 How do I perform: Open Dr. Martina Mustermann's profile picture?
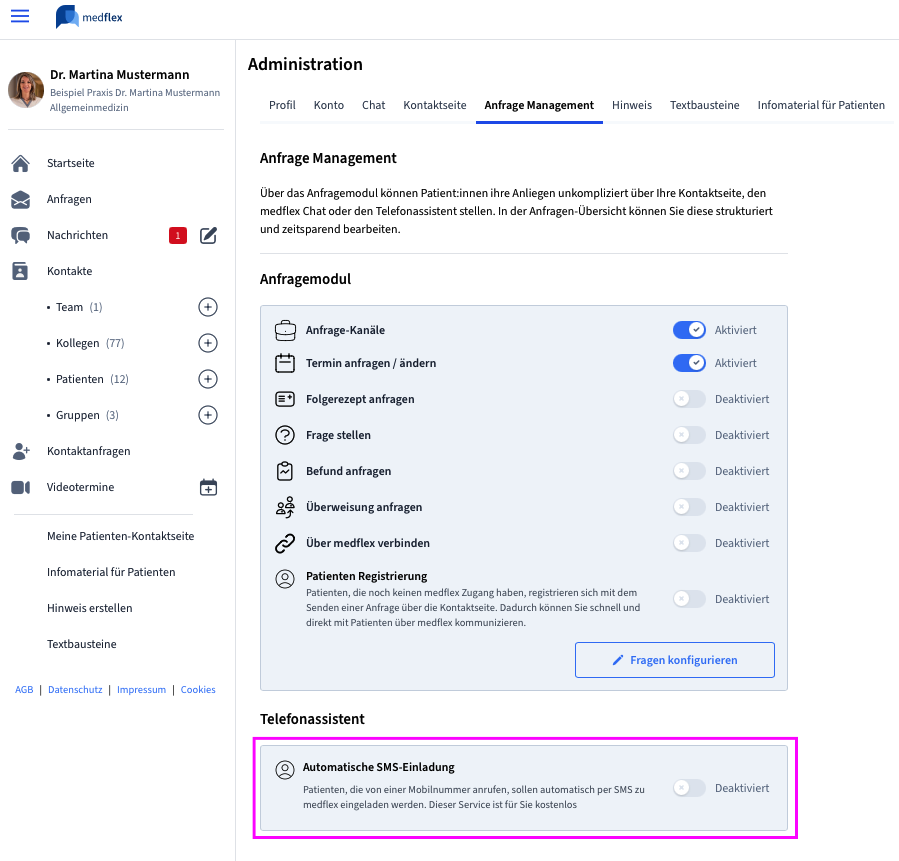point(26,90)
